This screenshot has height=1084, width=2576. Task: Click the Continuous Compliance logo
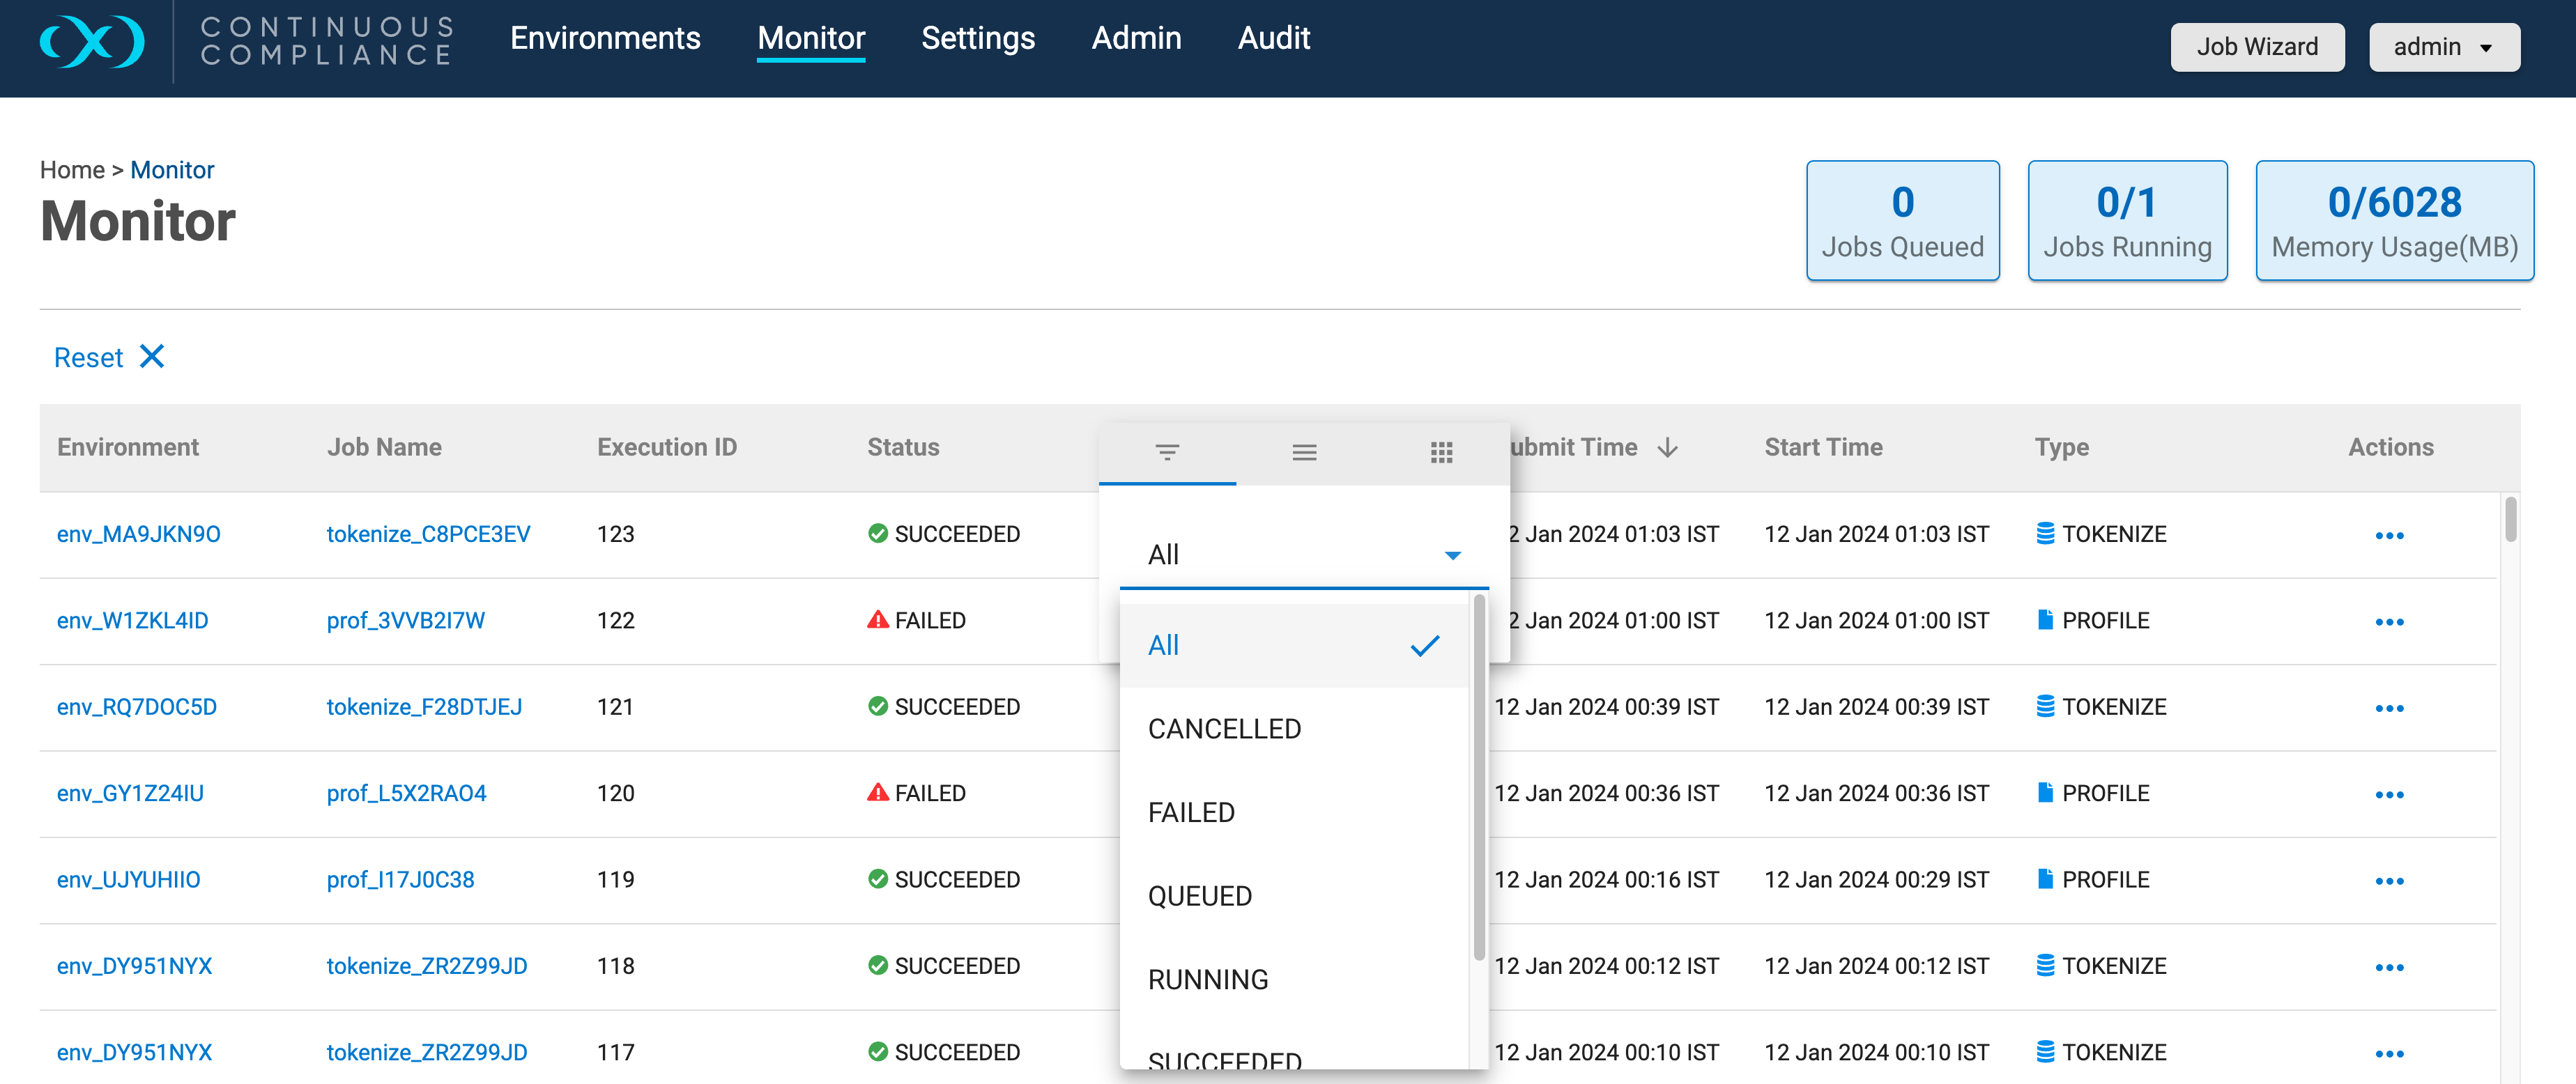point(91,41)
